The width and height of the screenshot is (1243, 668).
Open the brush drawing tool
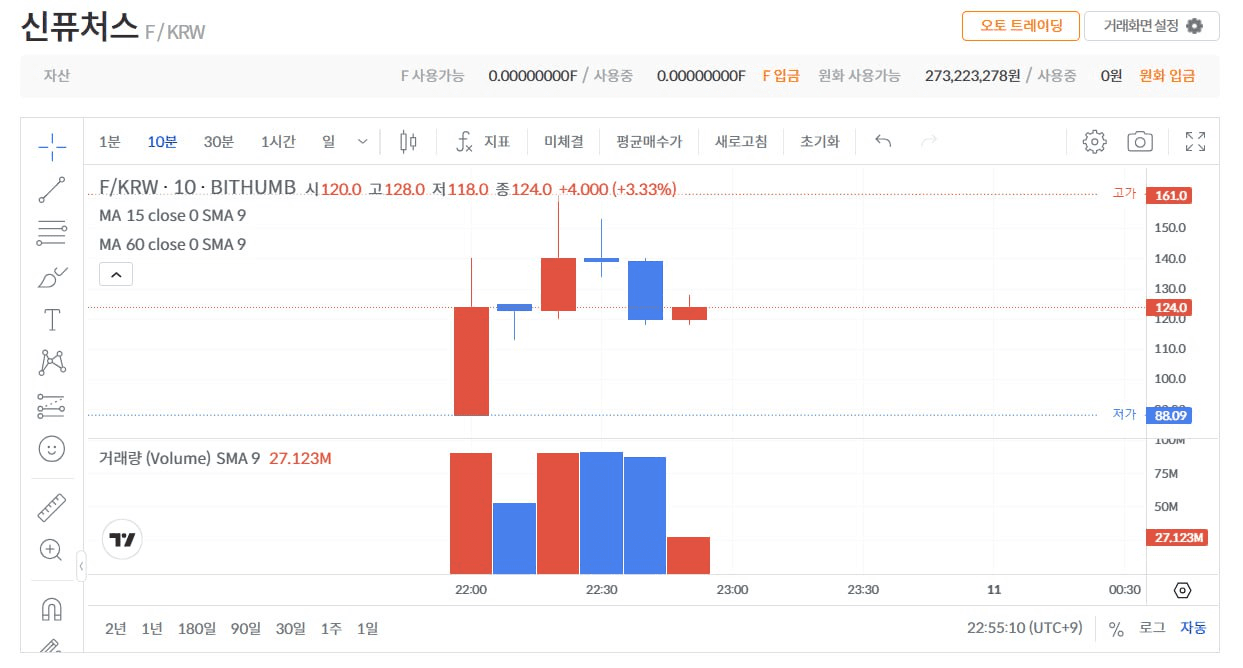tap(52, 277)
